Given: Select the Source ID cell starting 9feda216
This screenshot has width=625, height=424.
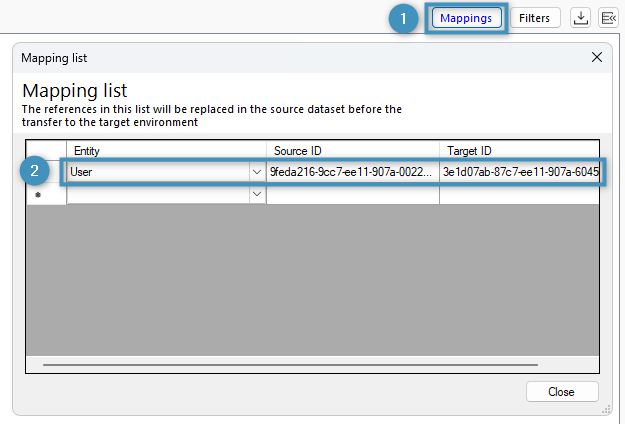Looking at the screenshot, I should [x=353, y=172].
